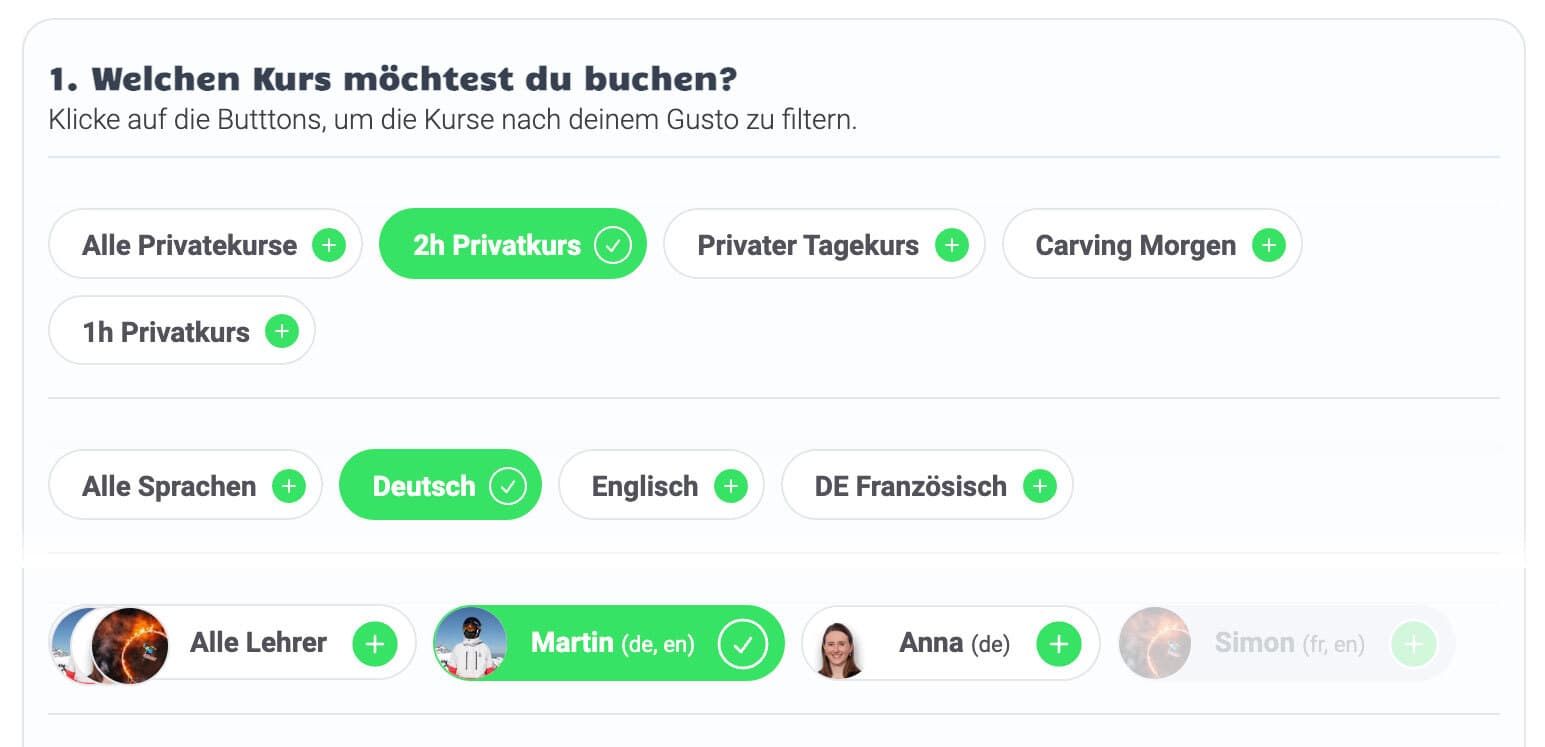1545x747 pixels.
Task: Click the plus icon next to Anna
Action: 1058,643
